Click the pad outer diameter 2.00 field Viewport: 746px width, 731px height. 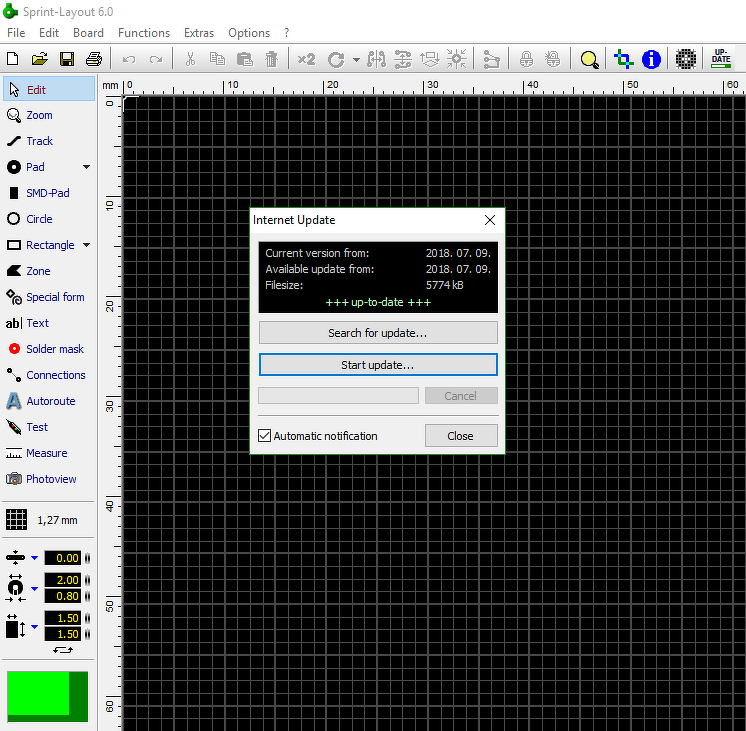62,580
